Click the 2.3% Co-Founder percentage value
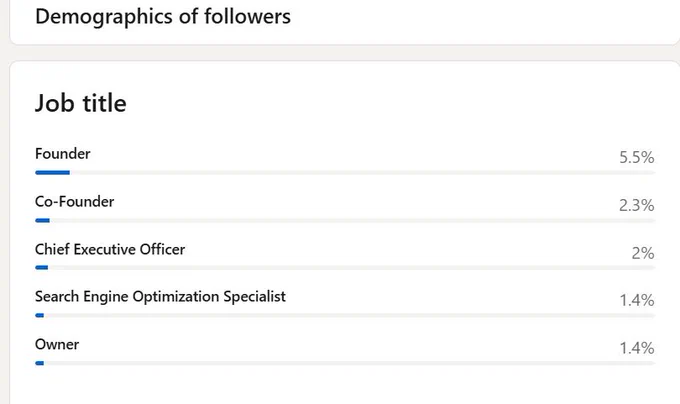The height and width of the screenshot is (404, 680). [637, 205]
